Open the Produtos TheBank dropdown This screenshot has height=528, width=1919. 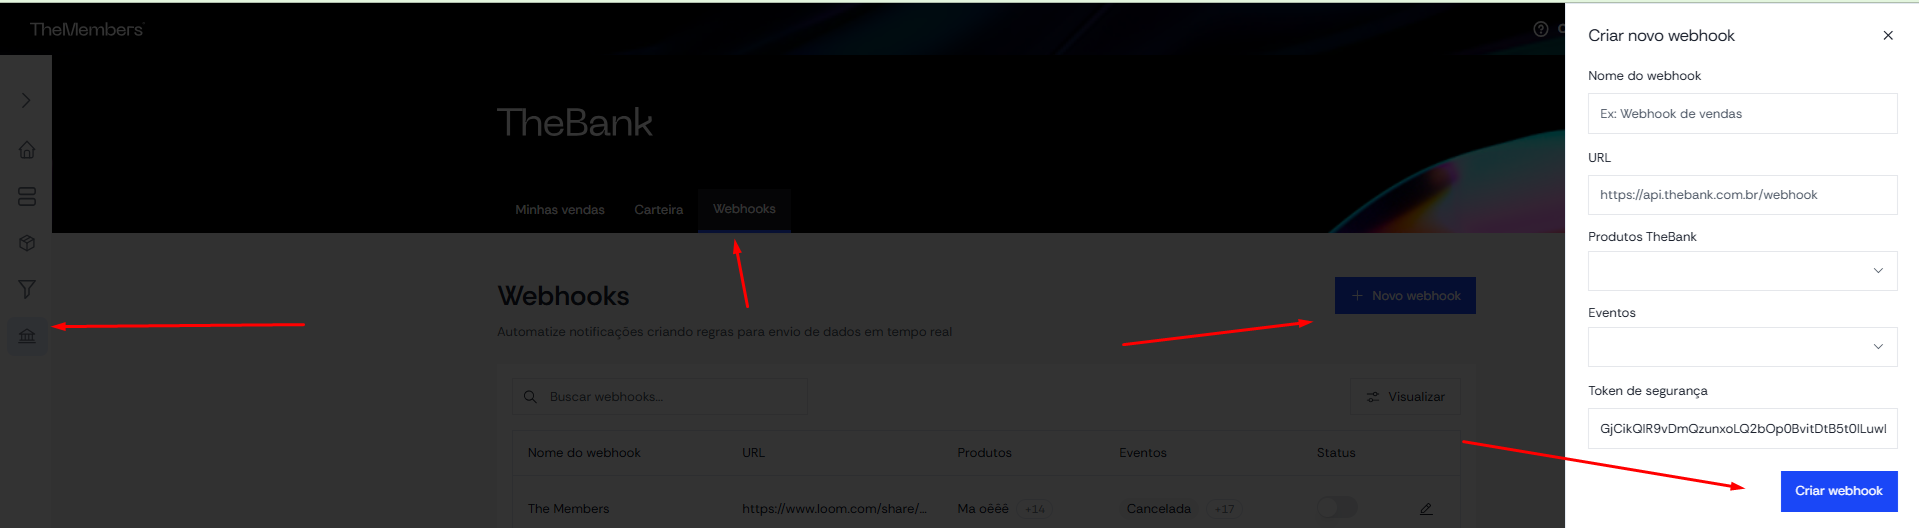(1742, 271)
